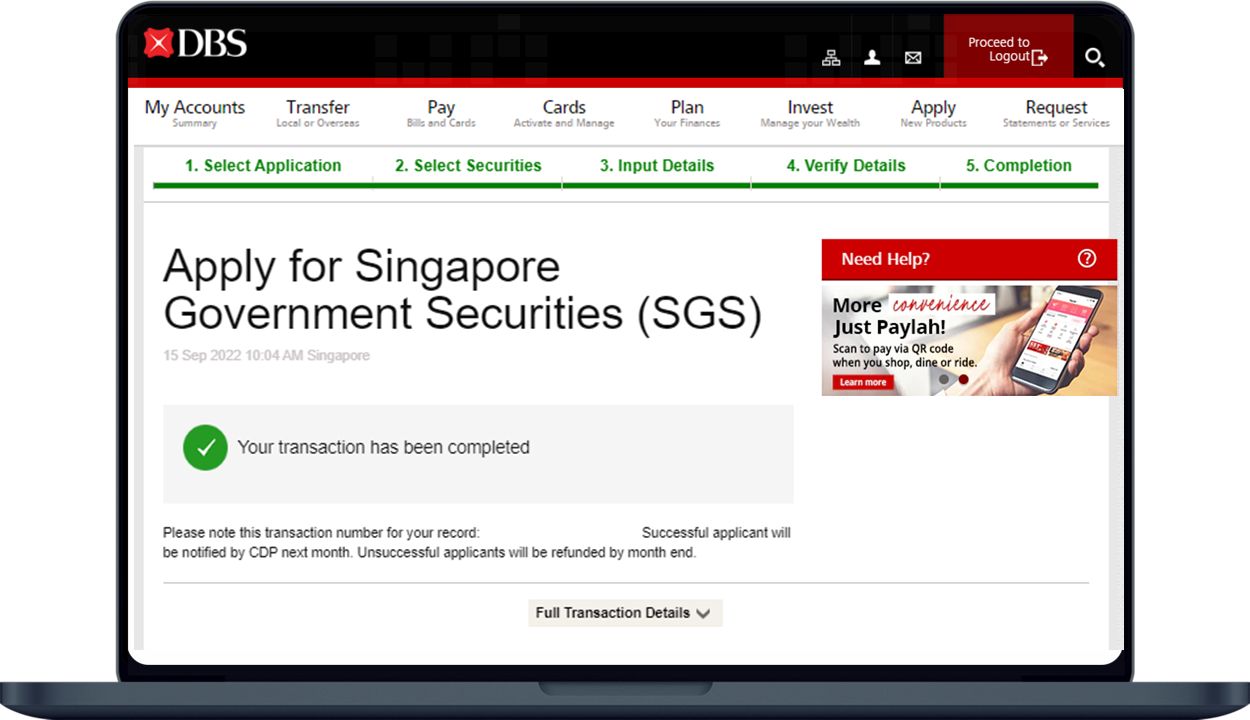
Task: Open the Transfer menu
Action: (317, 113)
